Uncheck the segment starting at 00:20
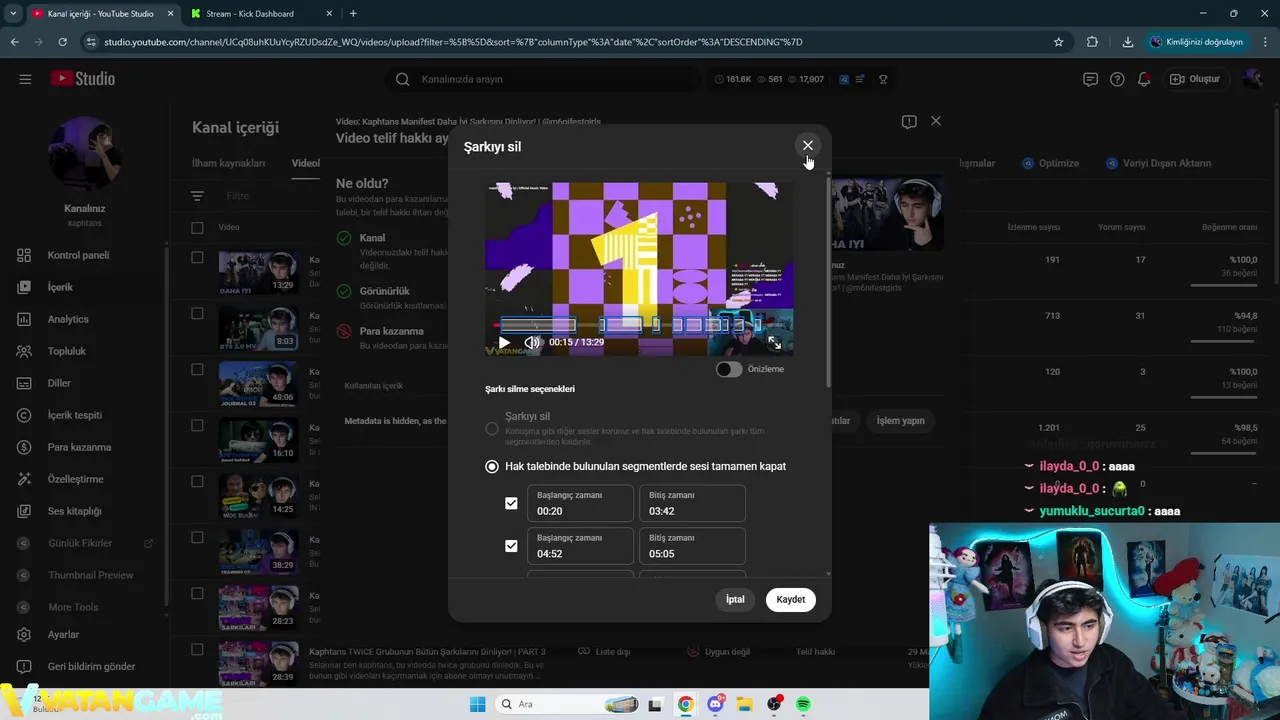This screenshot has width=1280, height=720. 511,503
